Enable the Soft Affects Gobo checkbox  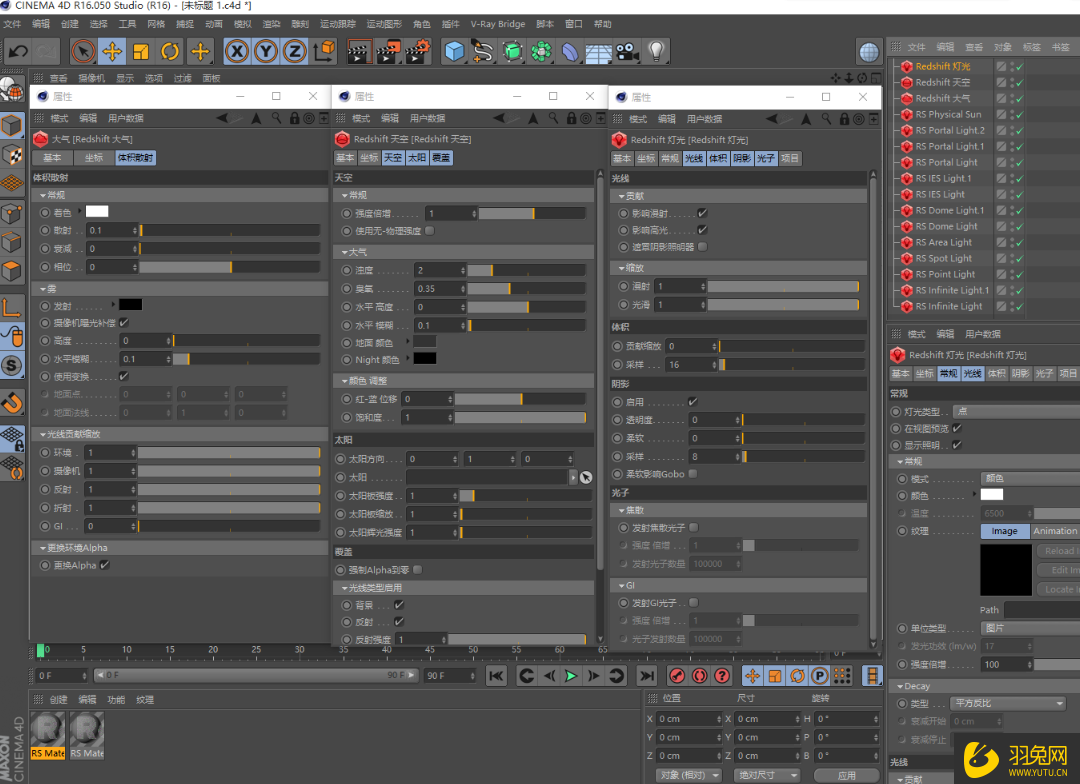click(x=693, y=474)
